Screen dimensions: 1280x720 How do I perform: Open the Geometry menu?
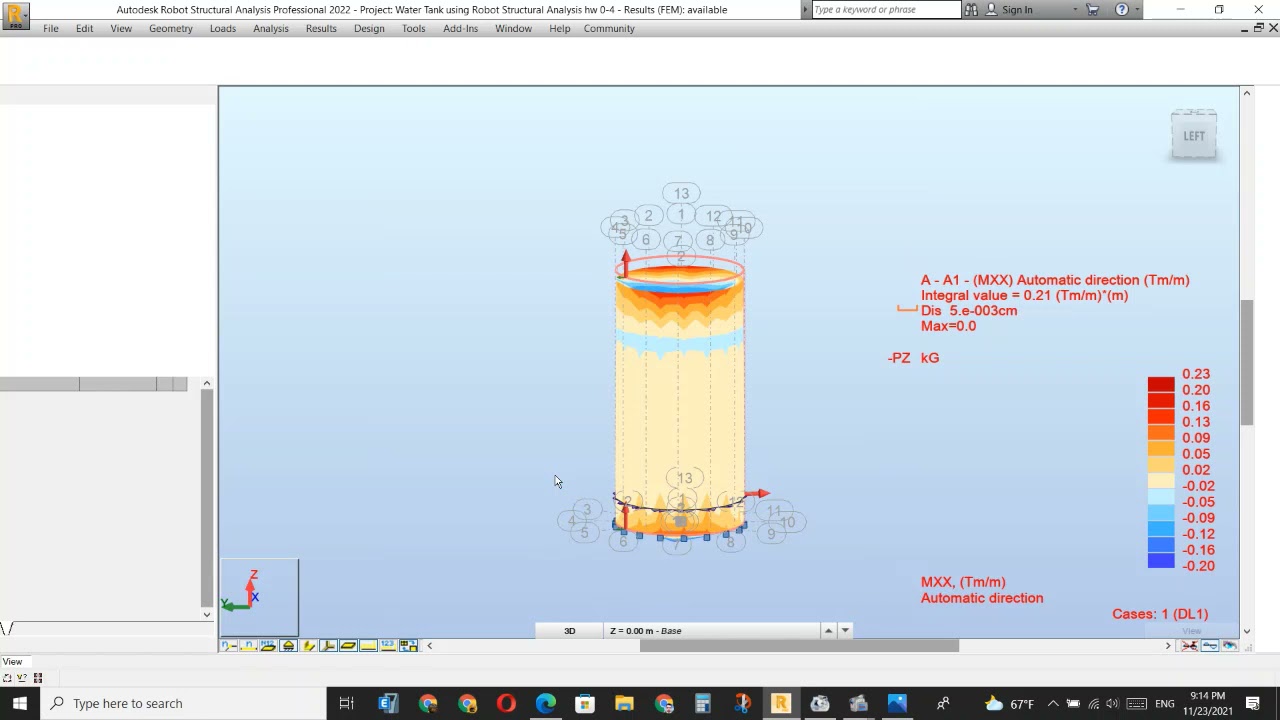(x=171, y=28)
